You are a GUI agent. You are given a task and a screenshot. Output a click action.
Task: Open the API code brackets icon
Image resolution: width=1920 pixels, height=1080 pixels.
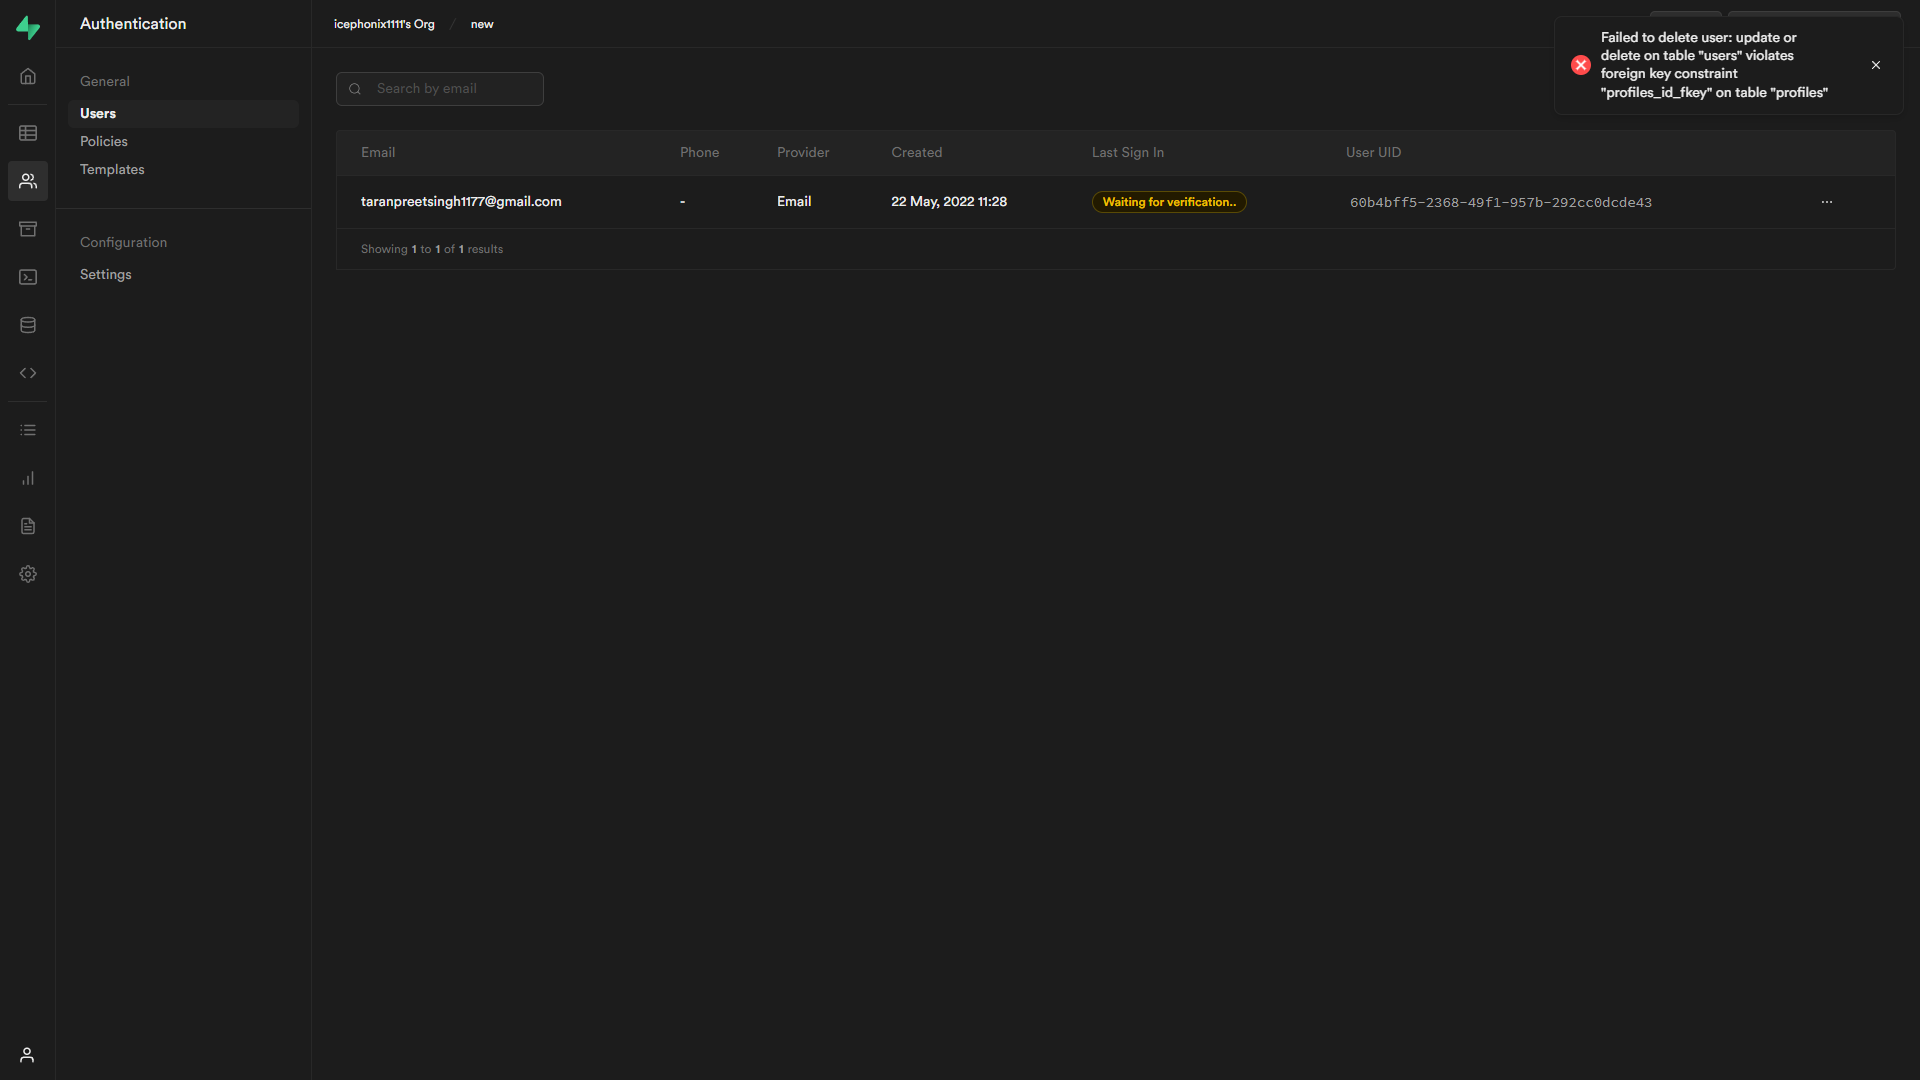click(28, 373)
